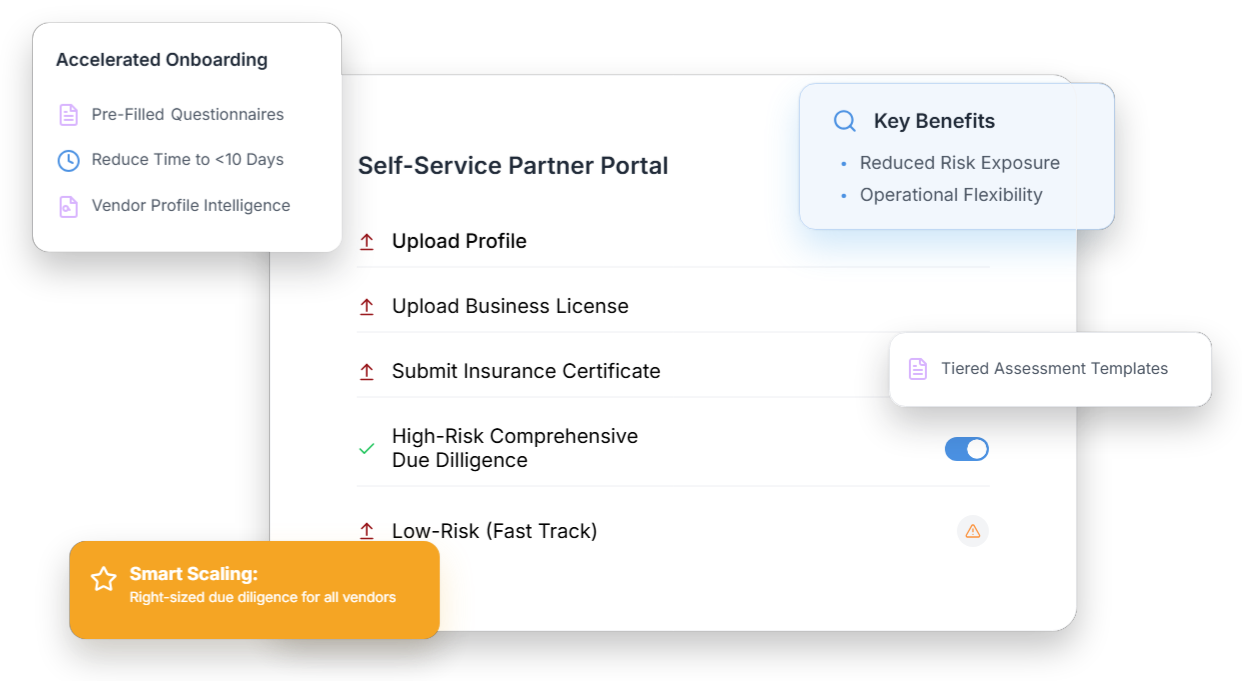The image size is (1242, 681).
Task: Open the Upload Profile row
Action: click(x=459, y=240)
